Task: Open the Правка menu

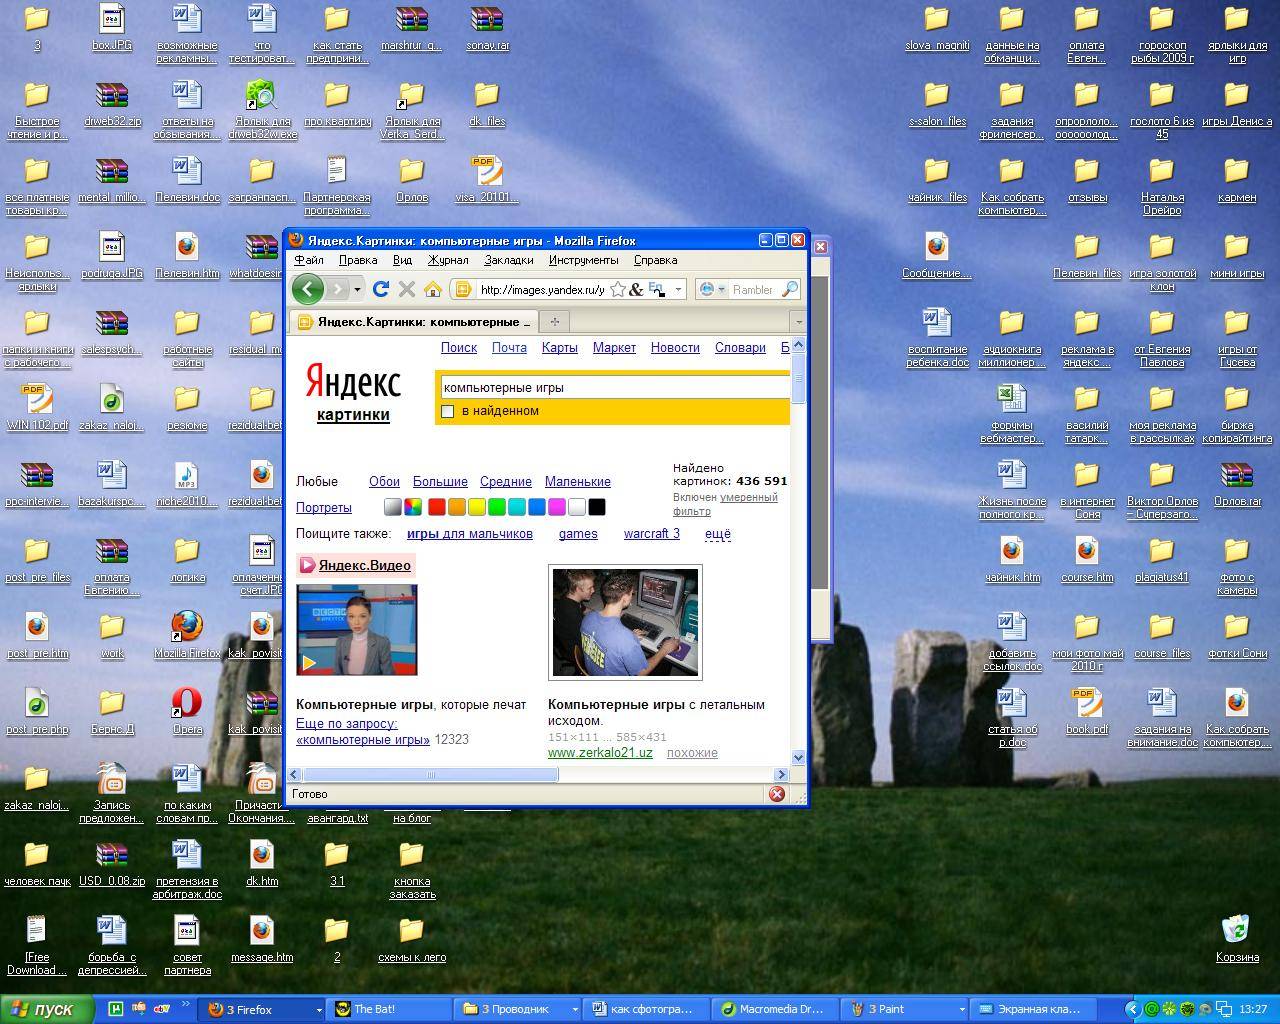Action: [358, 260]
